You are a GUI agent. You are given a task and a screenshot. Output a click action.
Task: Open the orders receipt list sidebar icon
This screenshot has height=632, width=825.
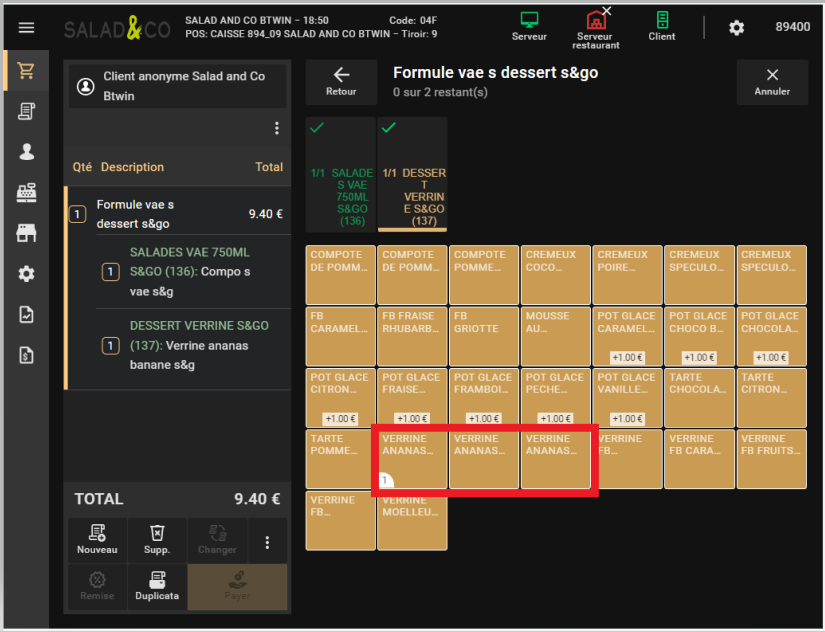coord(26,111)
